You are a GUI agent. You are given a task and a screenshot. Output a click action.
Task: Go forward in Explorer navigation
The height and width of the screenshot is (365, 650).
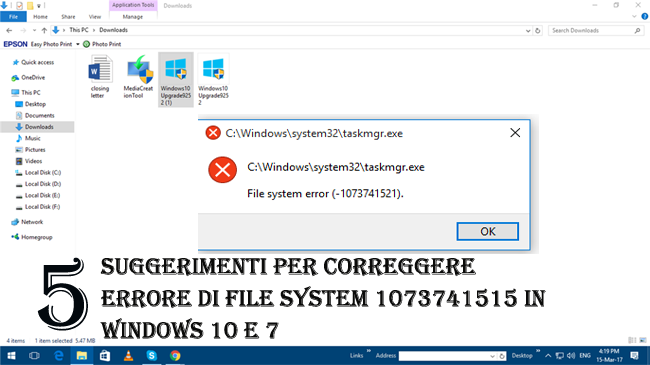23,30
